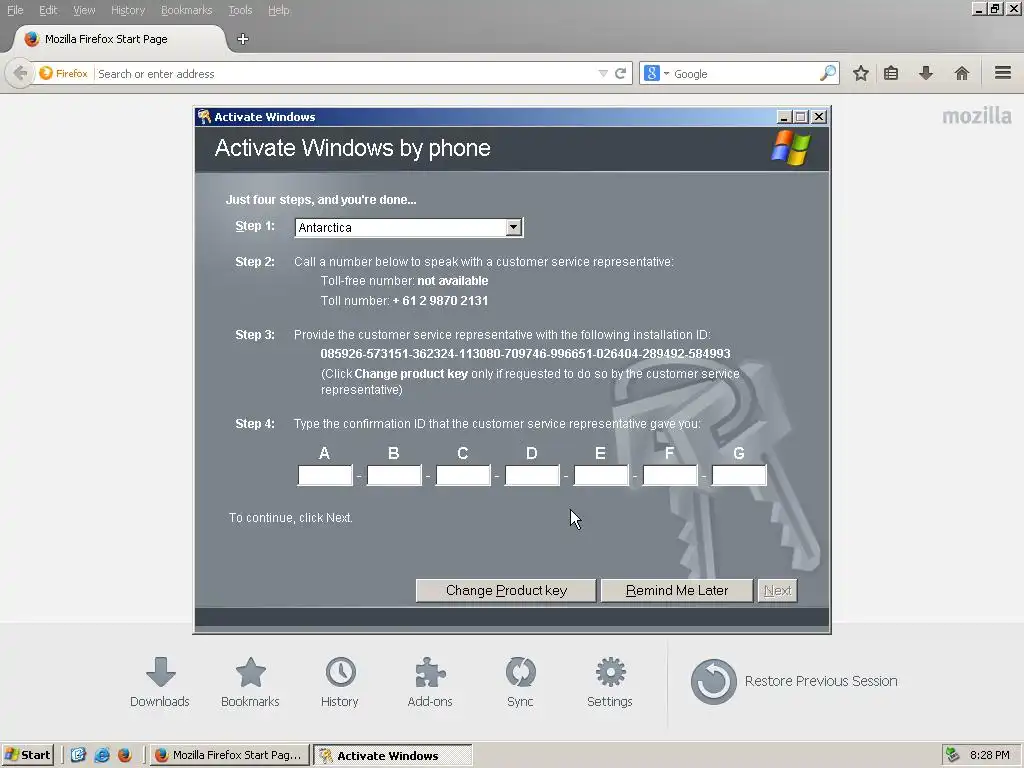Image resolution: width=1024 pixels, height=768 pixels.
Task: Open the Downloads arrow in Firefox toolbar
Action: tap(926, 73)
